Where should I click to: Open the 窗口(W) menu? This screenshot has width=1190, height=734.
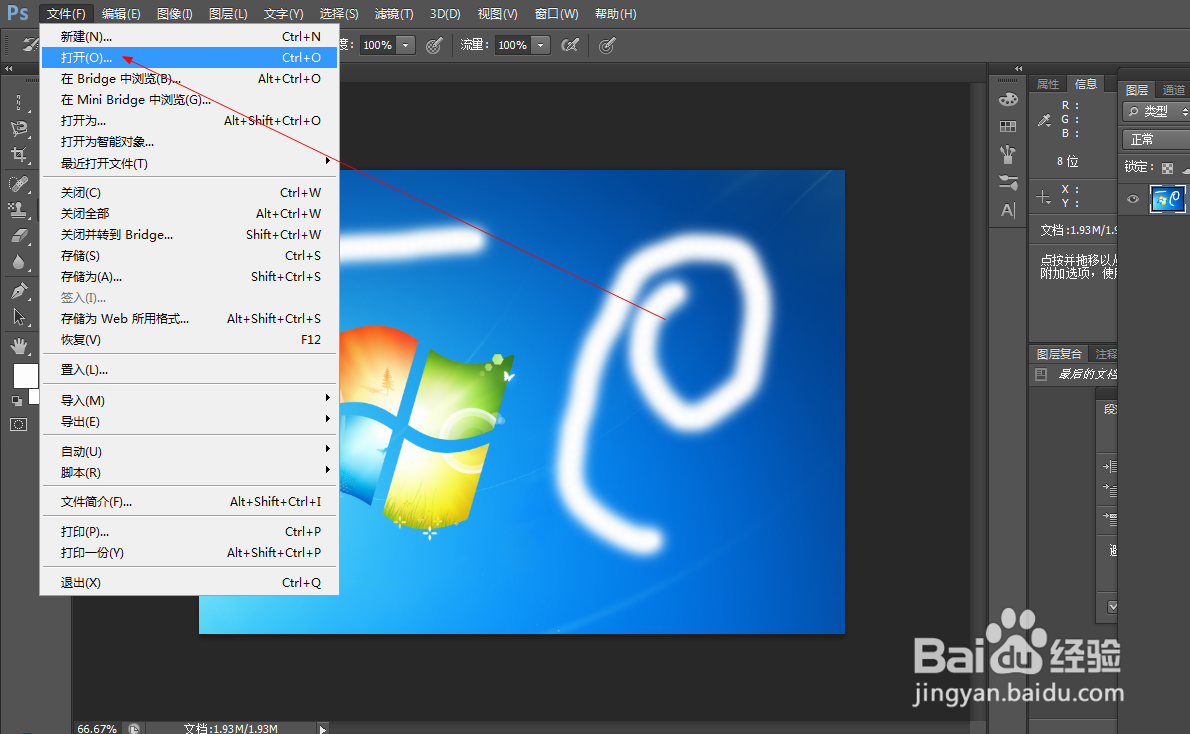click(556, 14)
